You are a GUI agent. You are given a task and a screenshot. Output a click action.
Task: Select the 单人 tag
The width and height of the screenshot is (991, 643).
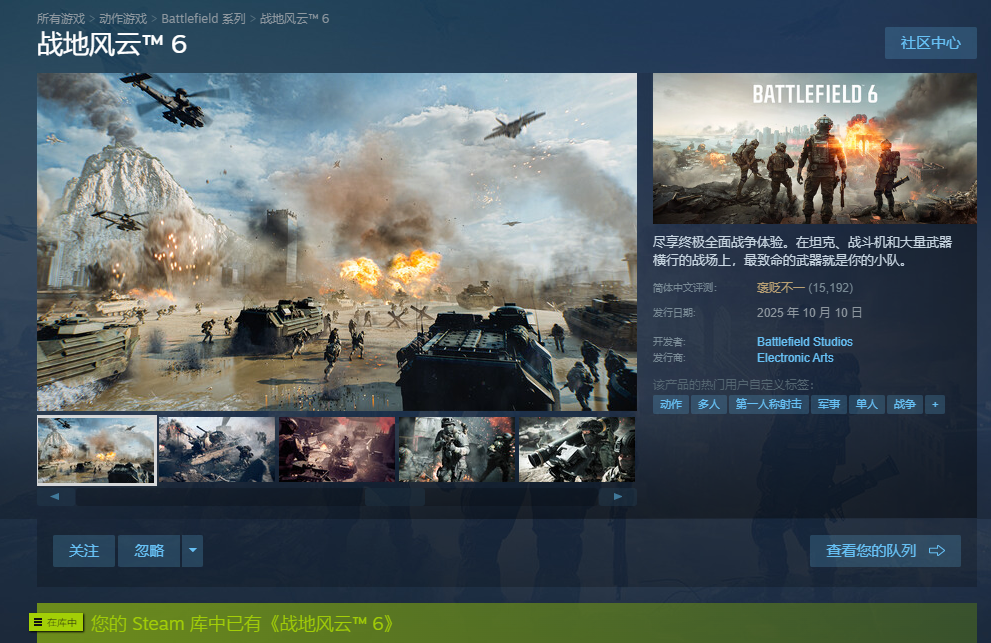point(866,405)
